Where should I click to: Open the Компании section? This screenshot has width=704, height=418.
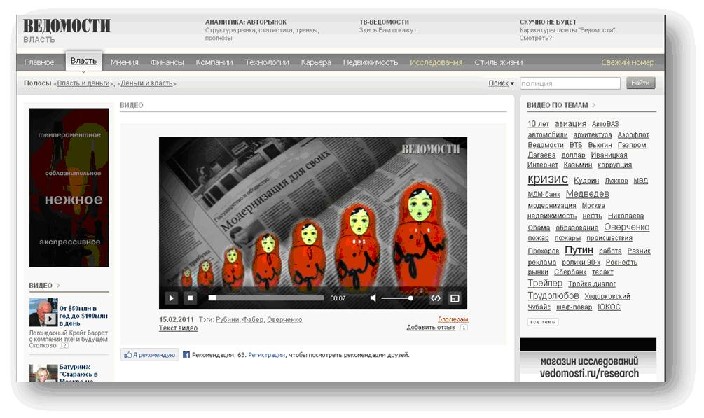[214, 62]
